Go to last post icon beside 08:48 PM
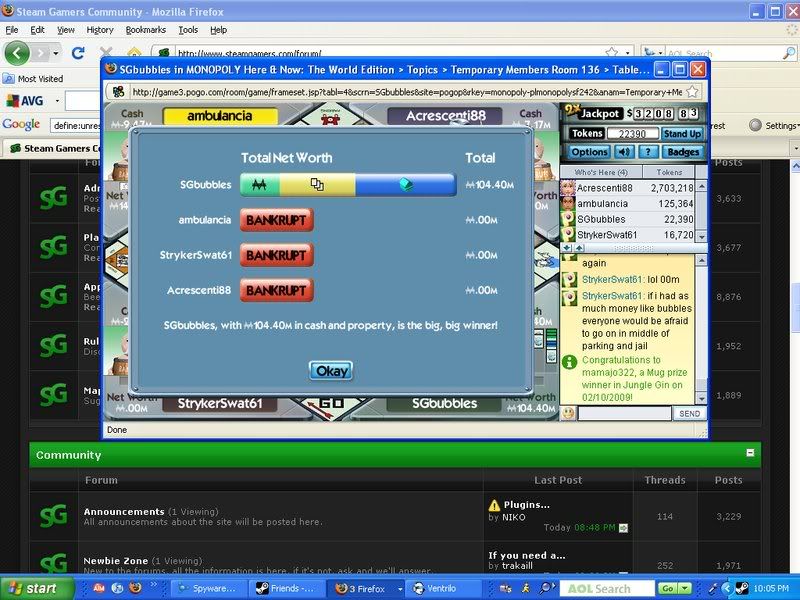The image size is (800, 600). [x=623, y=528]
